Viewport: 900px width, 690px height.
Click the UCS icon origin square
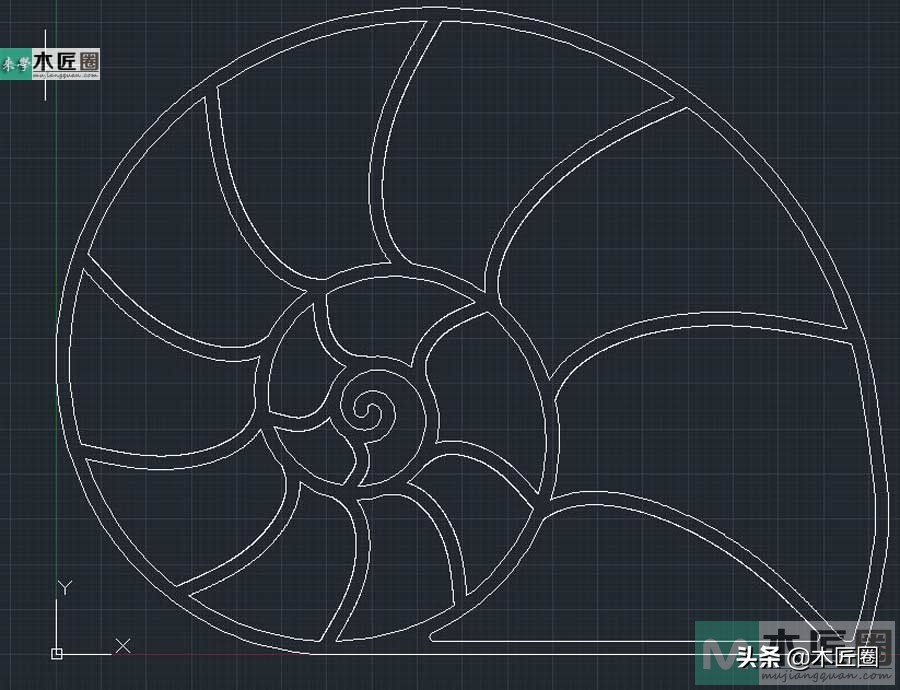57,653
